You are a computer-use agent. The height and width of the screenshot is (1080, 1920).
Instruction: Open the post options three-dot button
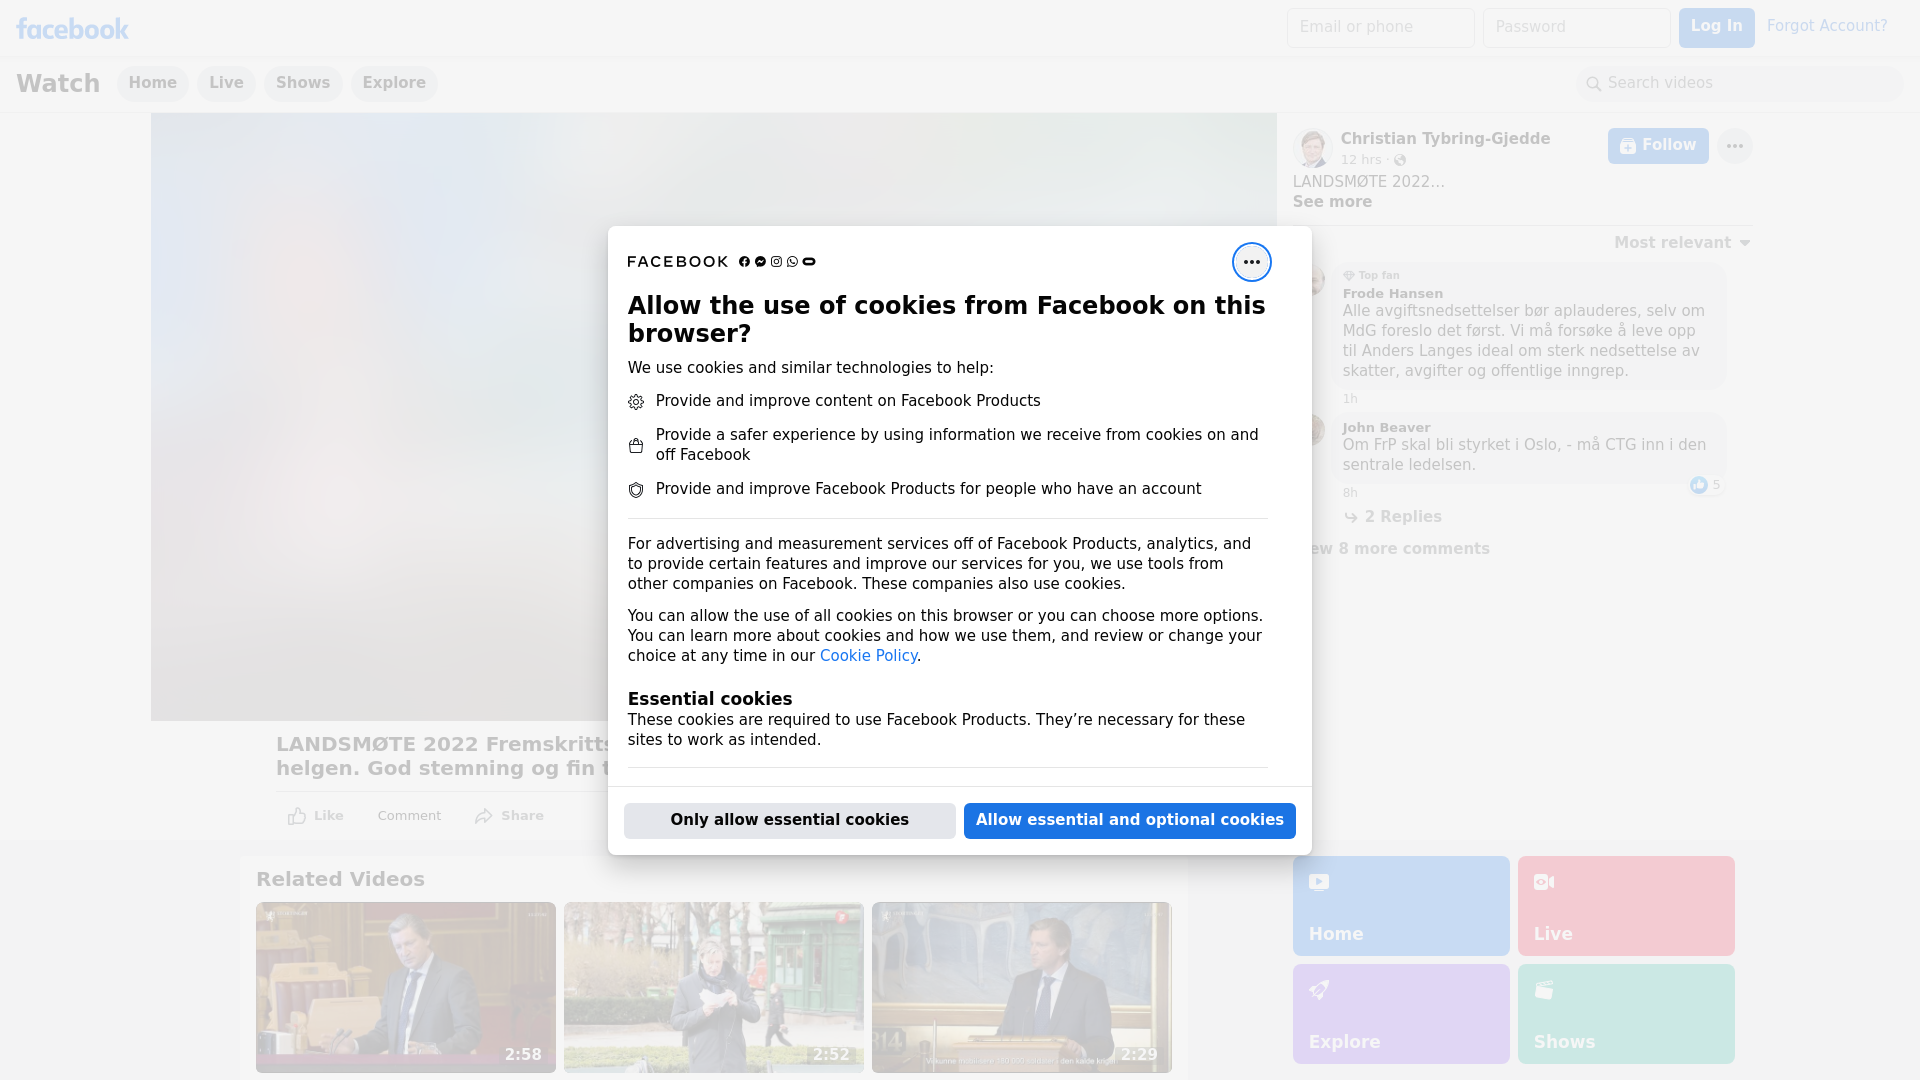click(1734, 146)
